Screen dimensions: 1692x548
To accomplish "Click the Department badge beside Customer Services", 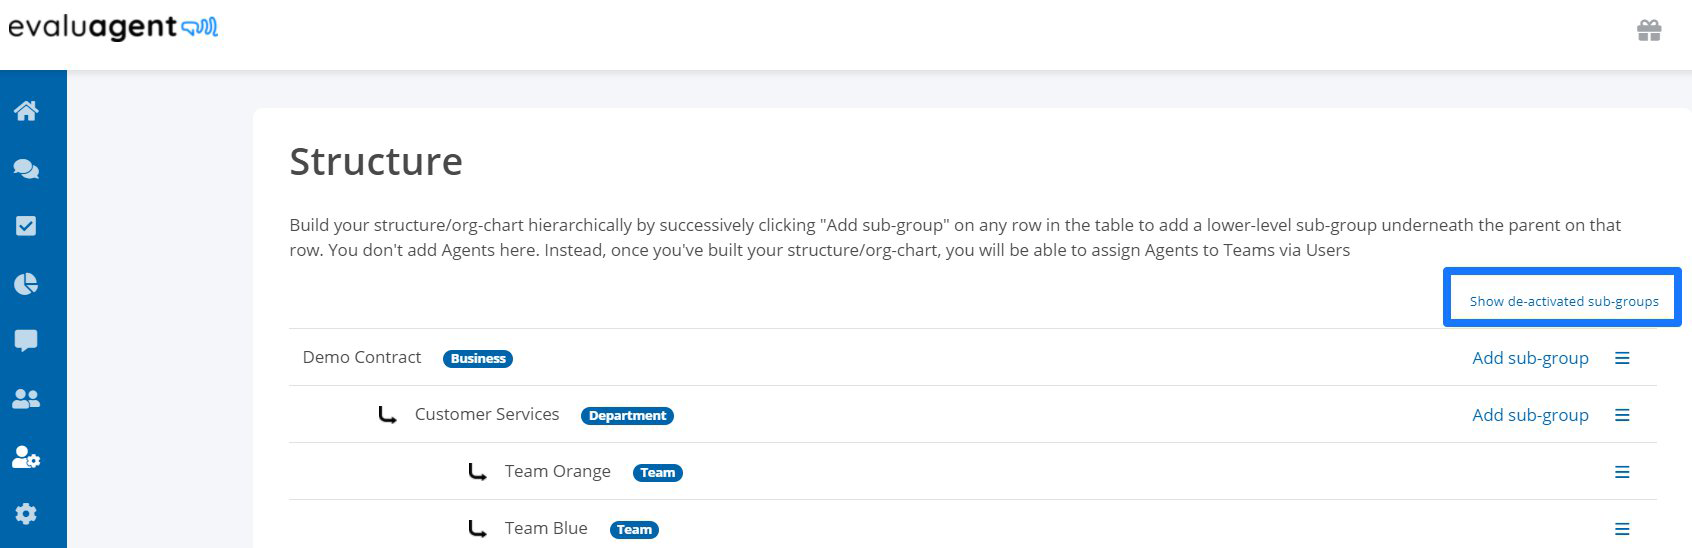I will [x=627, y=416].
